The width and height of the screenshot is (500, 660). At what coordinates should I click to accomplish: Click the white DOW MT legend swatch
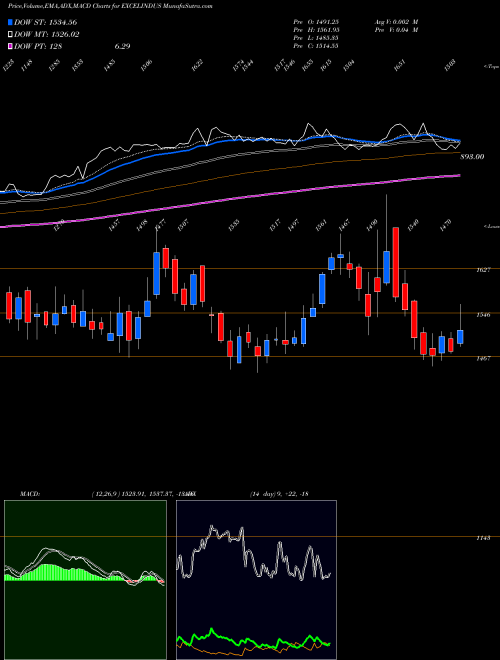10,35
